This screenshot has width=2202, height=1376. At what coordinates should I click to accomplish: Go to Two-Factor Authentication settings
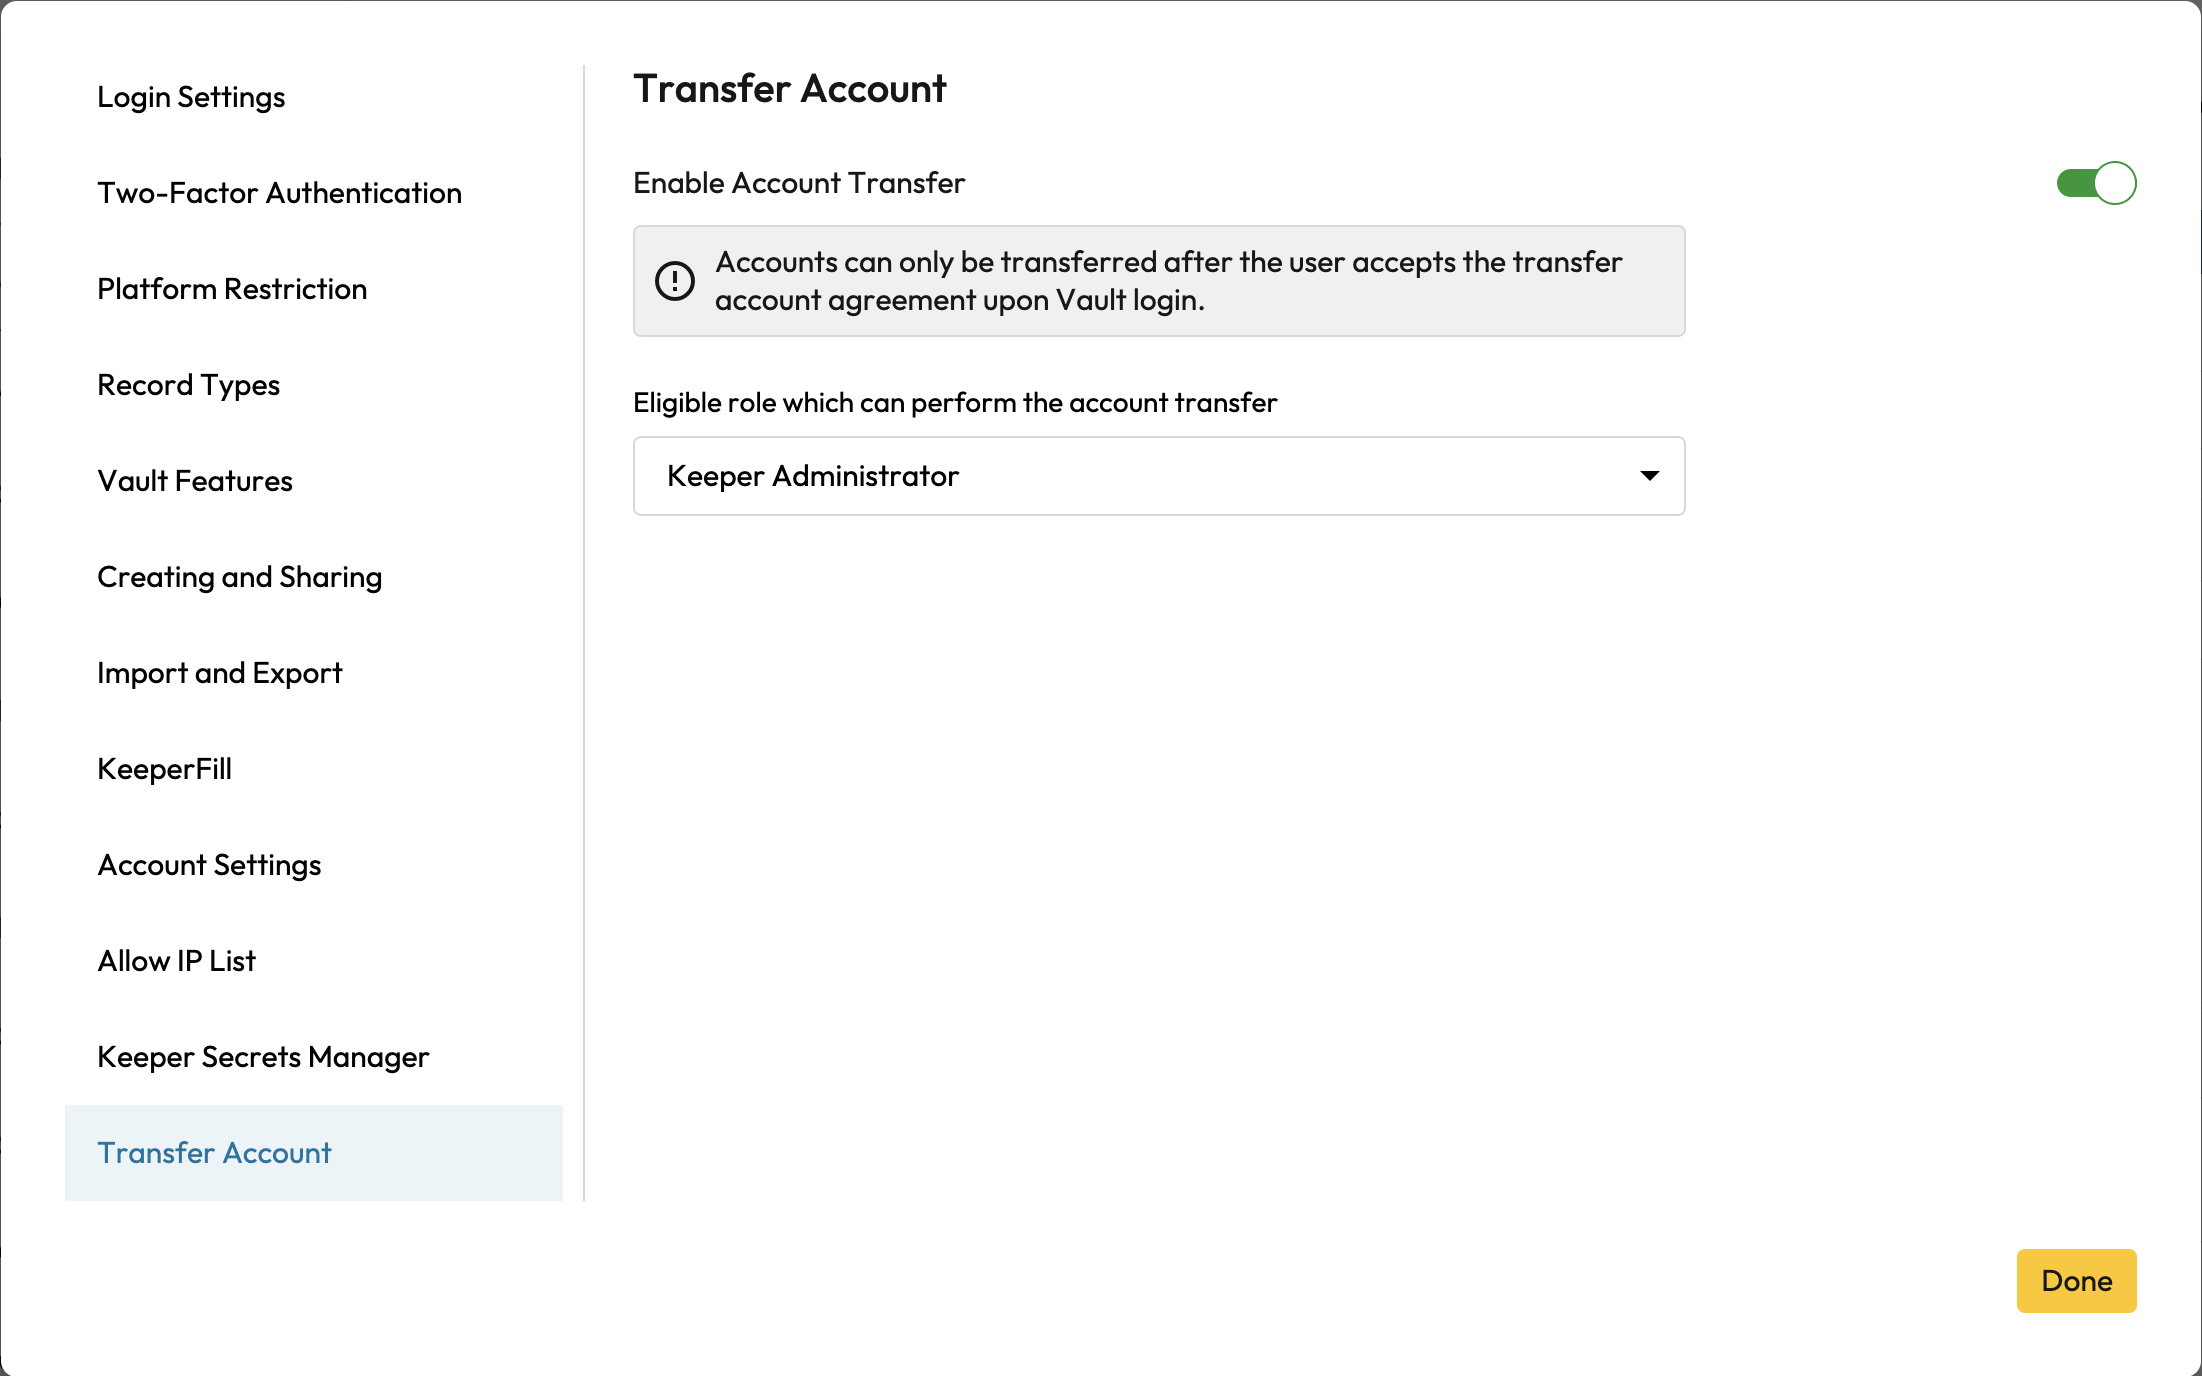point(279,193)
